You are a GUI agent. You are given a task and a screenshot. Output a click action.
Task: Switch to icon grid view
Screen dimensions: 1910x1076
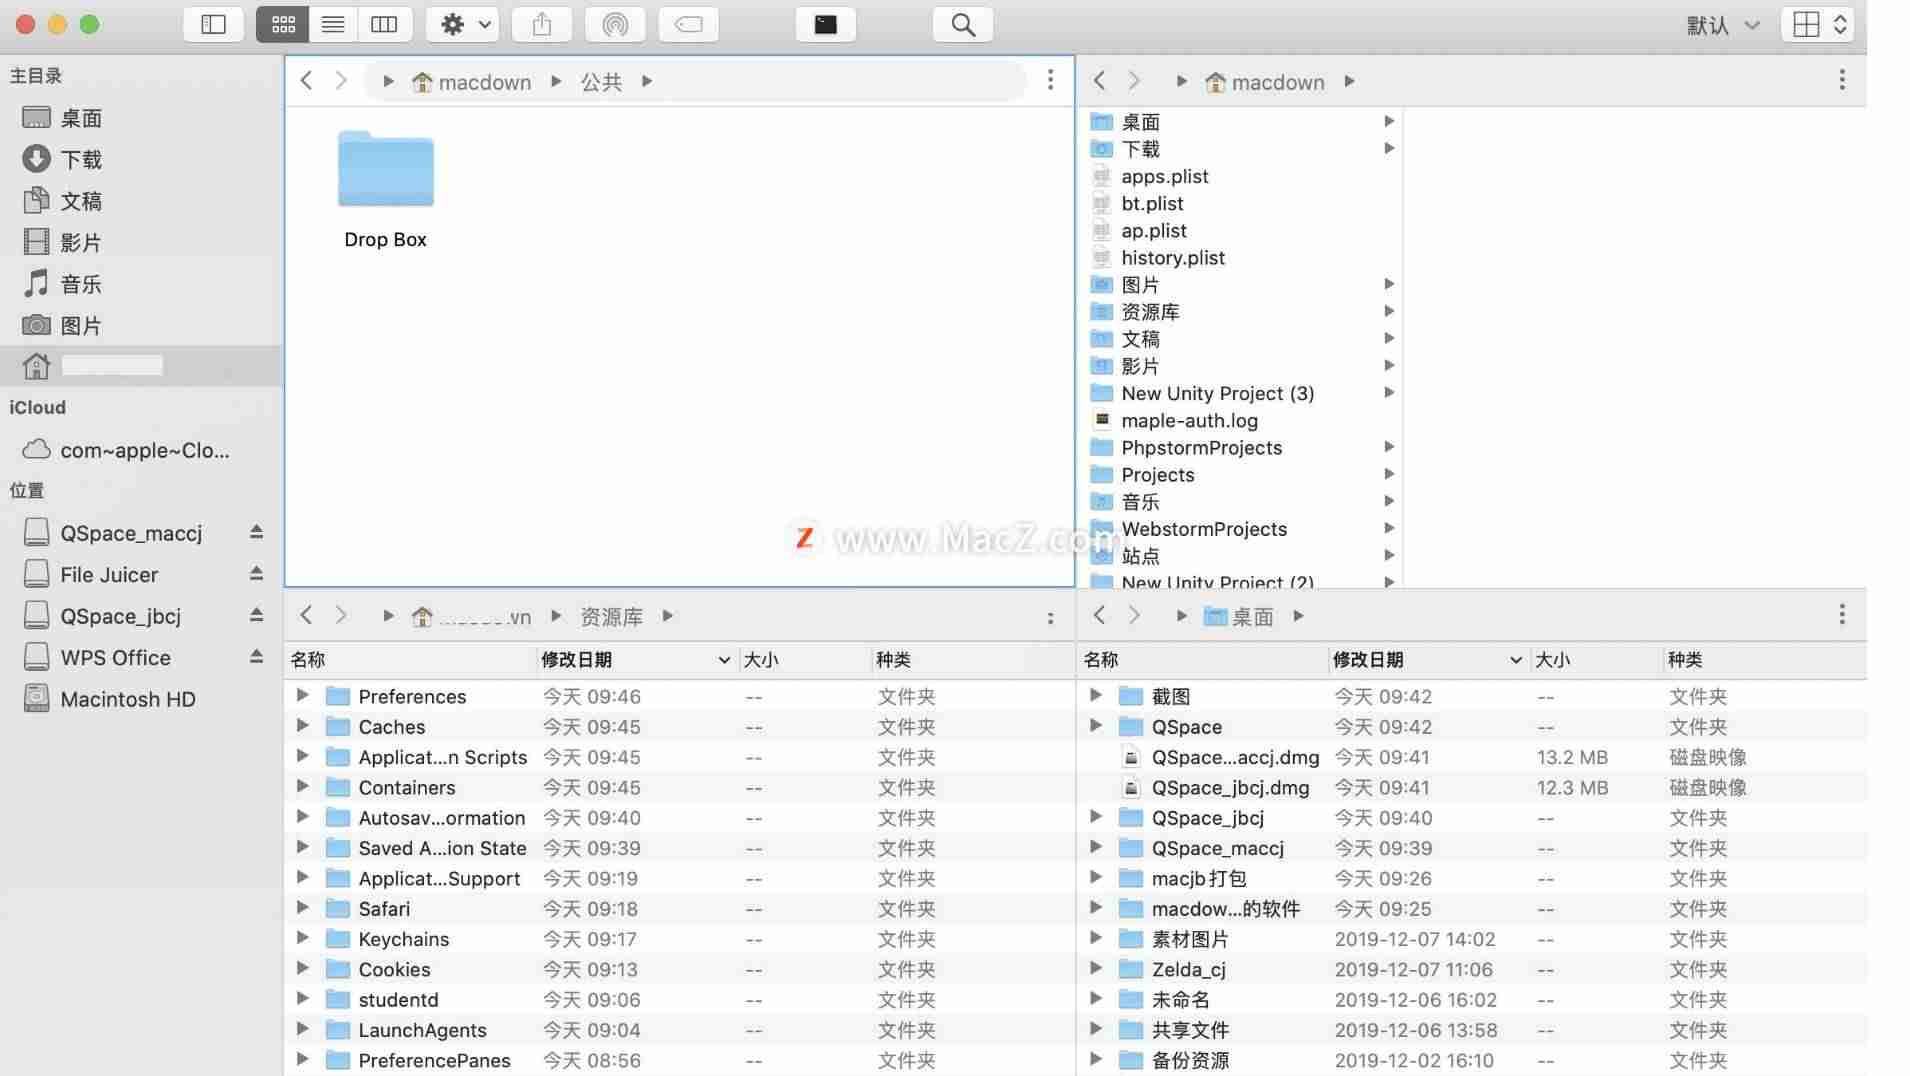tap(283, 24)
